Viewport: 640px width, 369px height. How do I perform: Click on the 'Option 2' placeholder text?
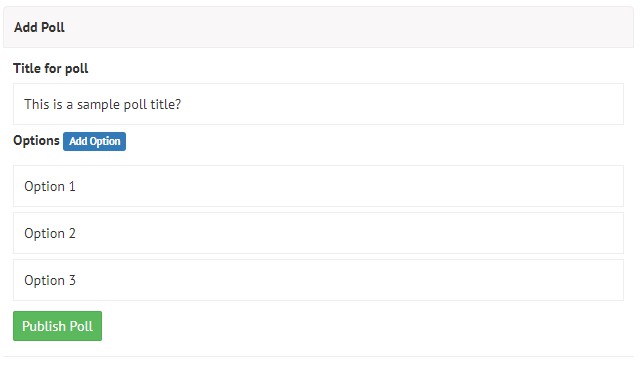click(x=50, y=233)
